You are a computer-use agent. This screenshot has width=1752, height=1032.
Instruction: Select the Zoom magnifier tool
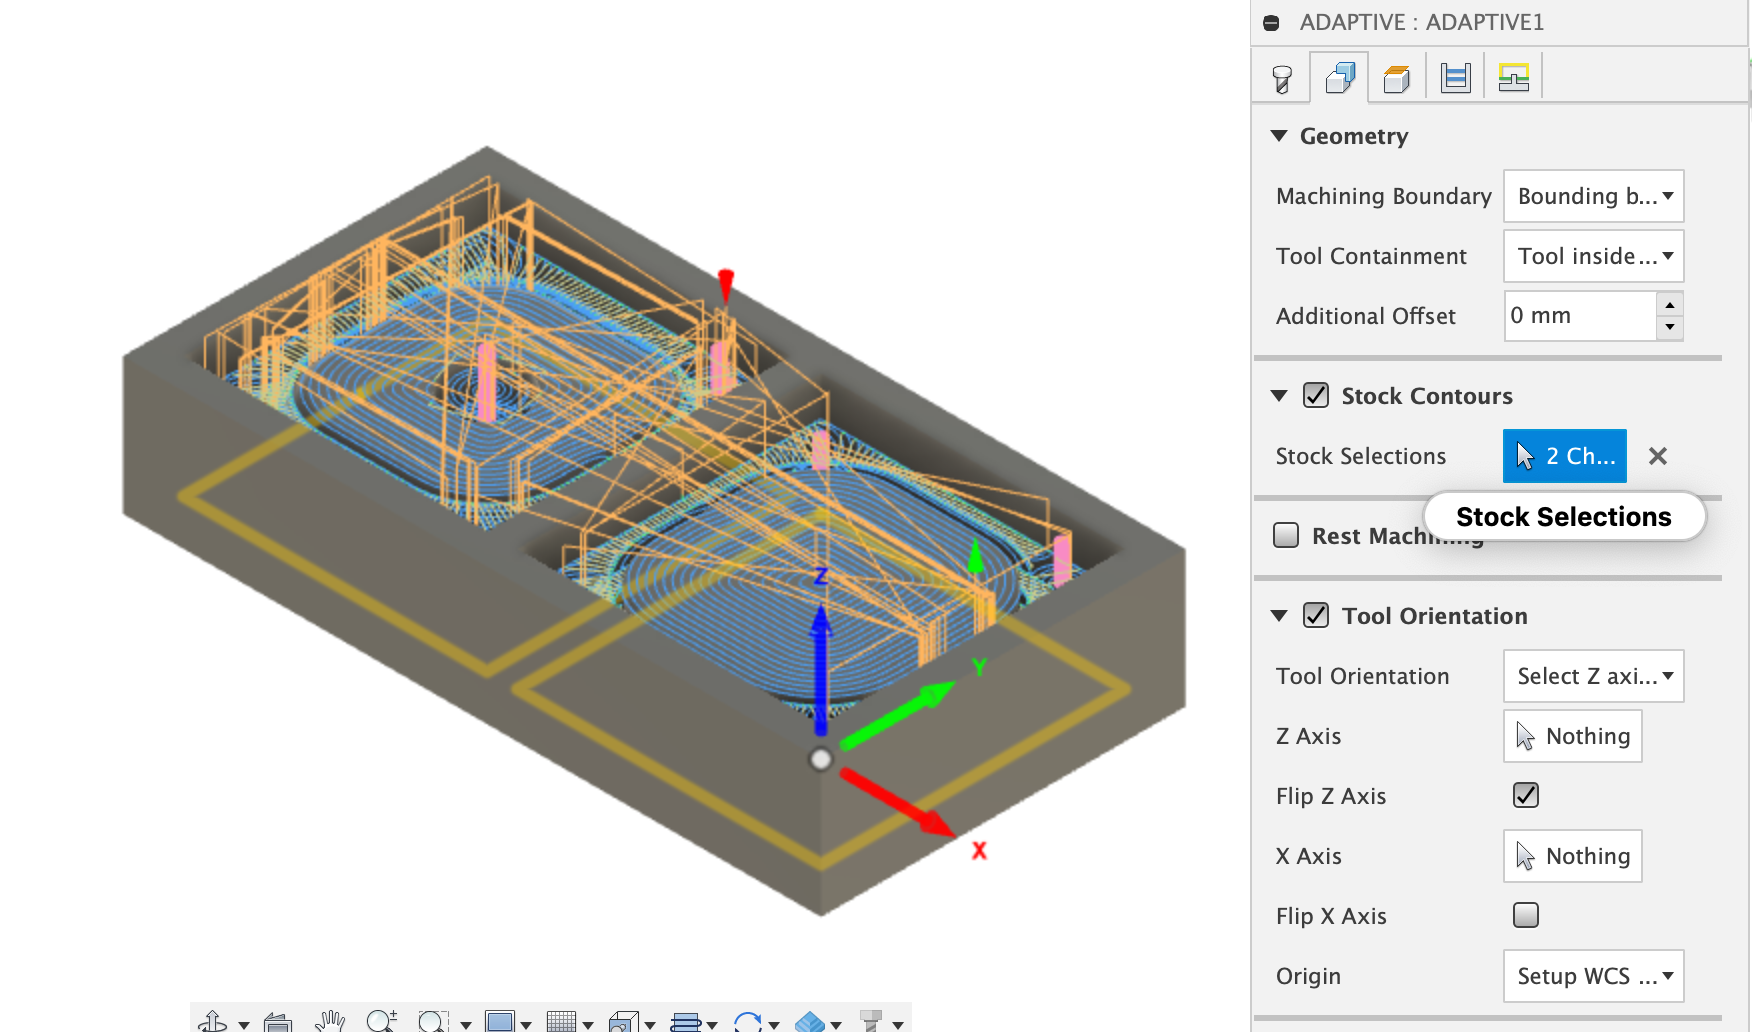381,1021
